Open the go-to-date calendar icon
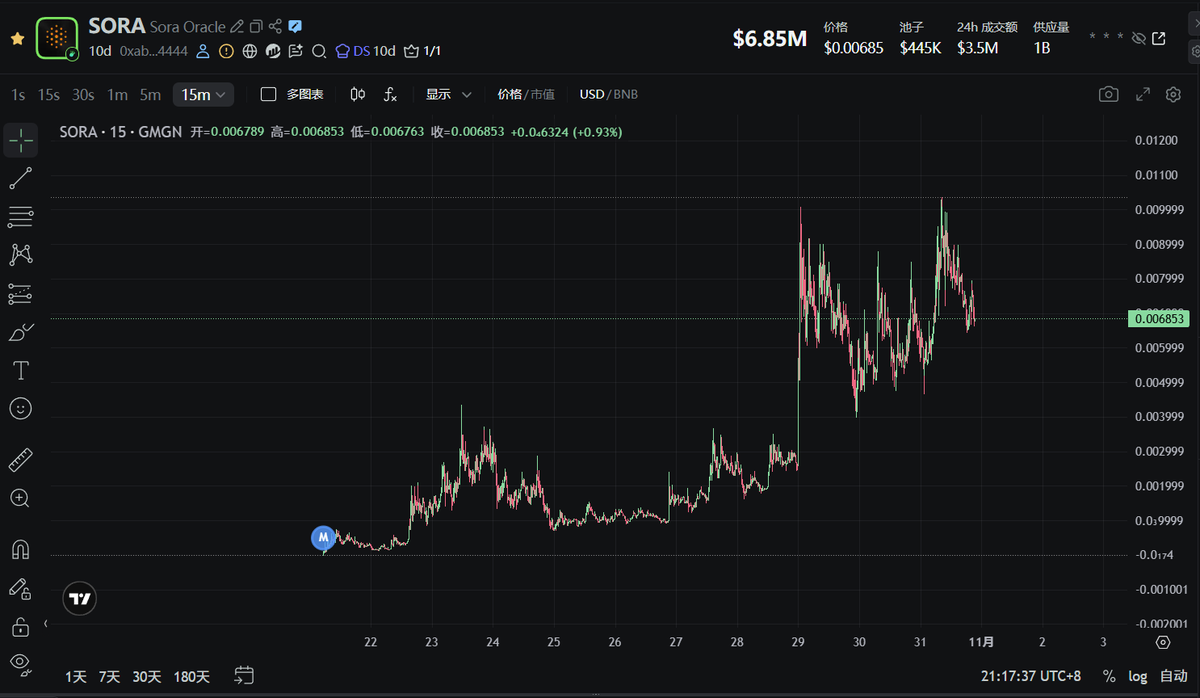1200x698 pixels. 245,676
